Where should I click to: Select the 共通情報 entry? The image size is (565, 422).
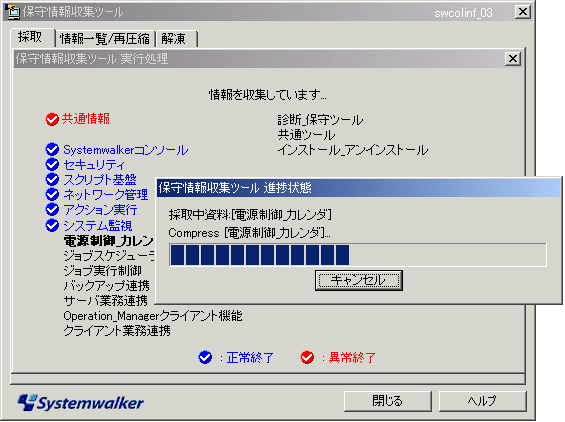[x=86, y=119]
